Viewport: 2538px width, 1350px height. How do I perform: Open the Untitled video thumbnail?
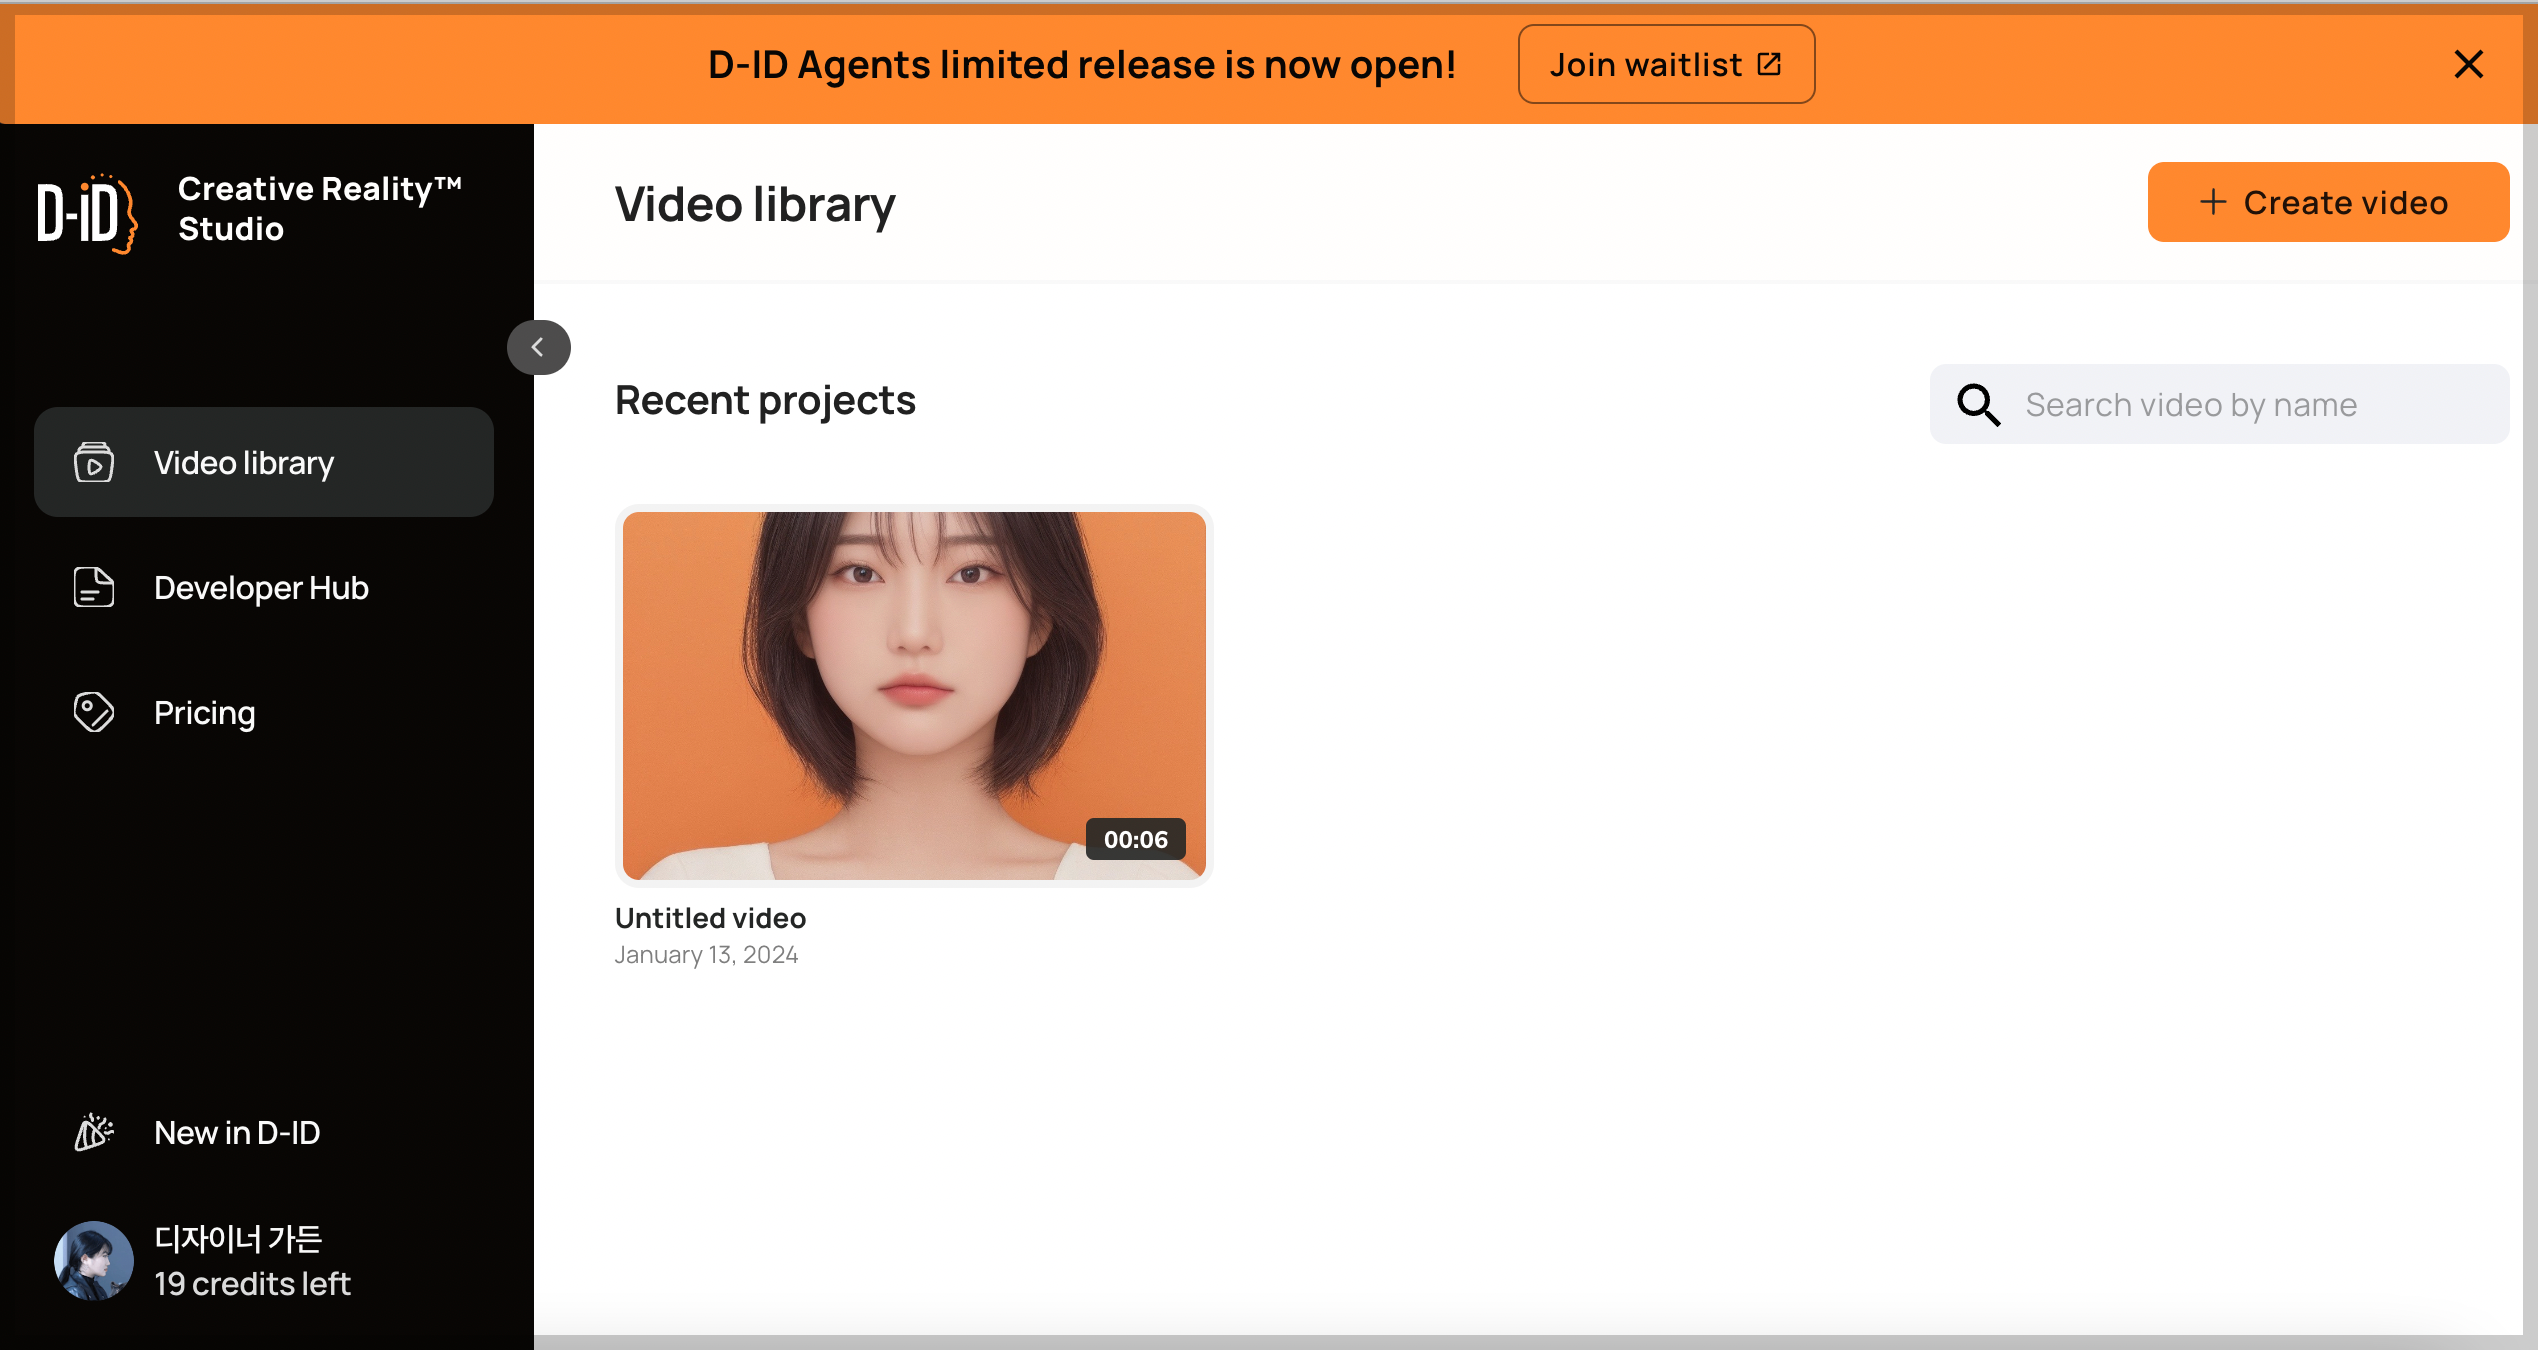point(913,695)
